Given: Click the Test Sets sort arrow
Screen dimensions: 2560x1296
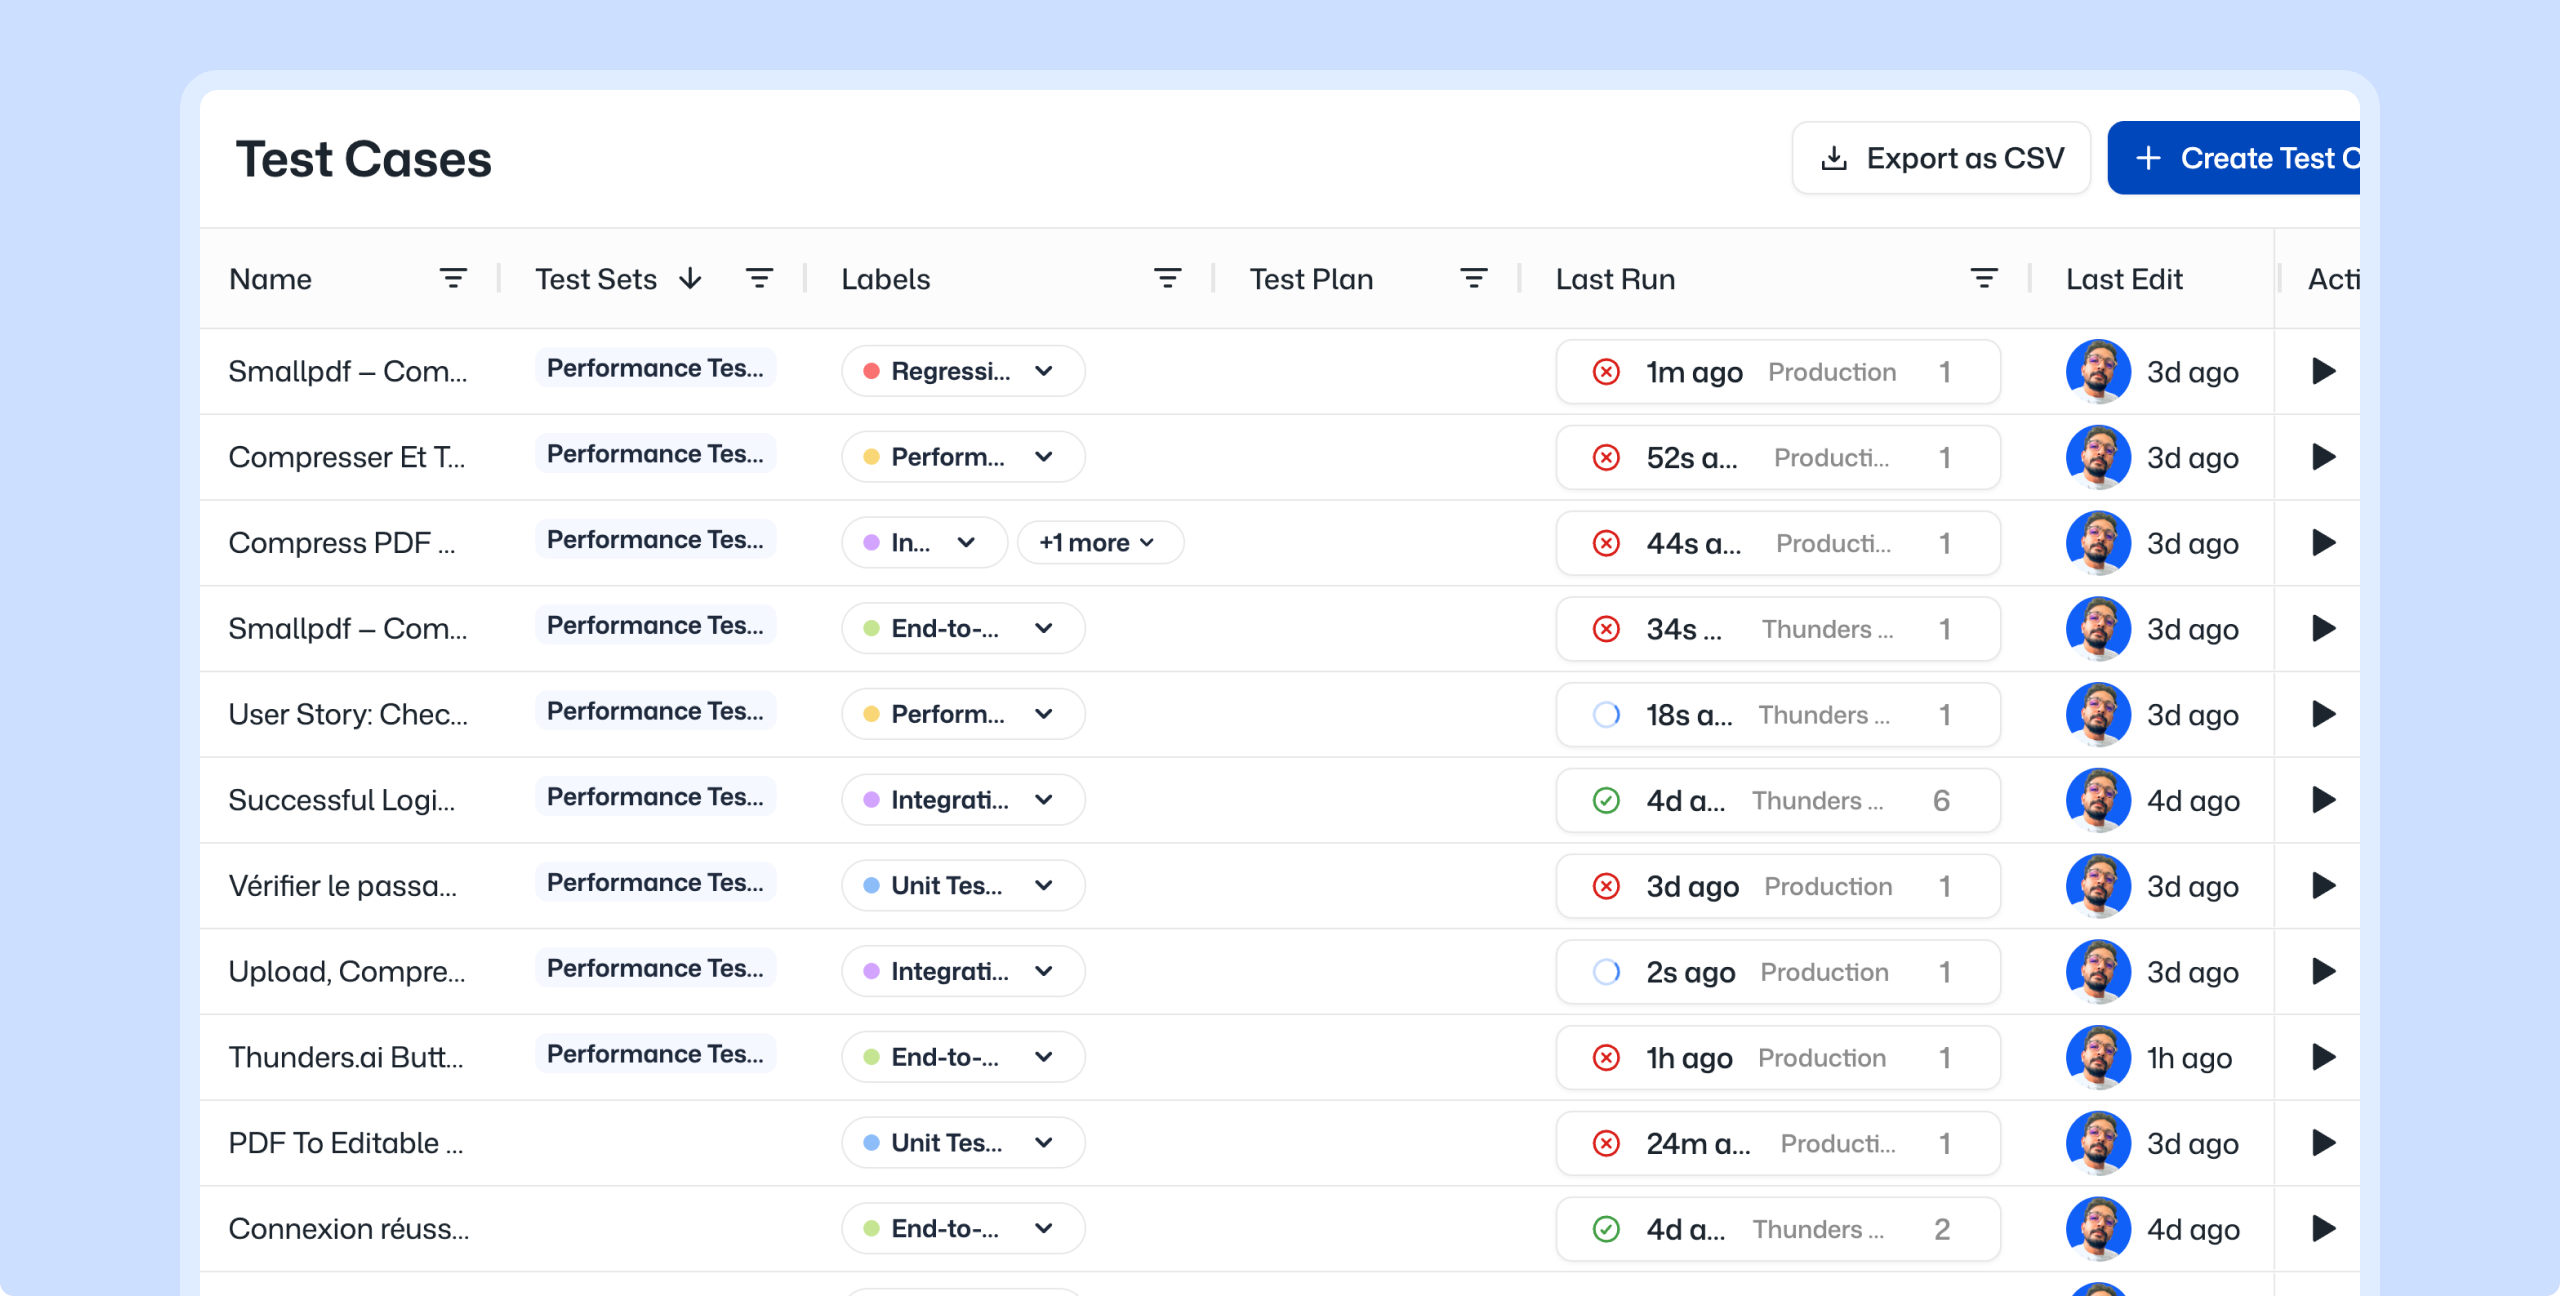Looking at the screenshot, I should pyautogui.click(x=690, y=279).
